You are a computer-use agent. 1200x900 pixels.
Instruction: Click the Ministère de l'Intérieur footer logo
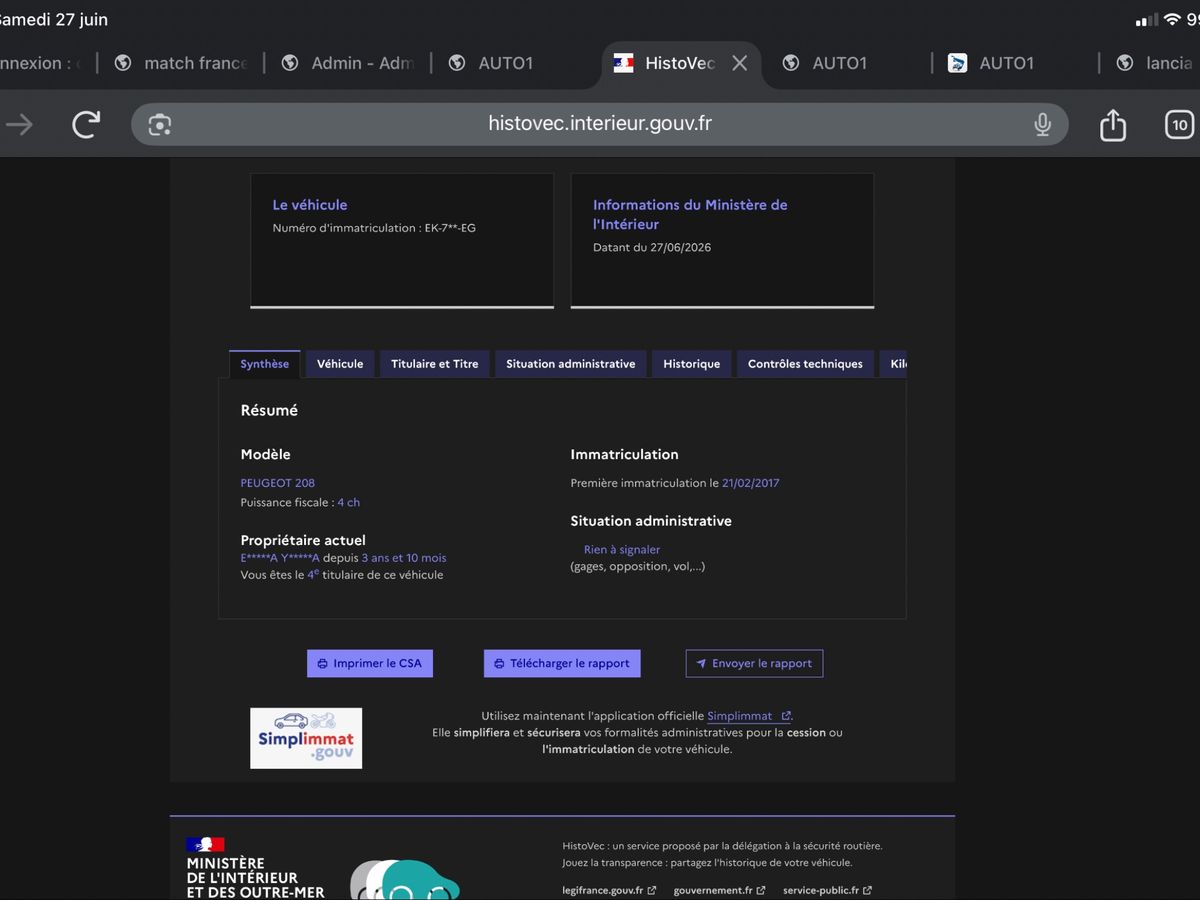[x=255, y=868]
